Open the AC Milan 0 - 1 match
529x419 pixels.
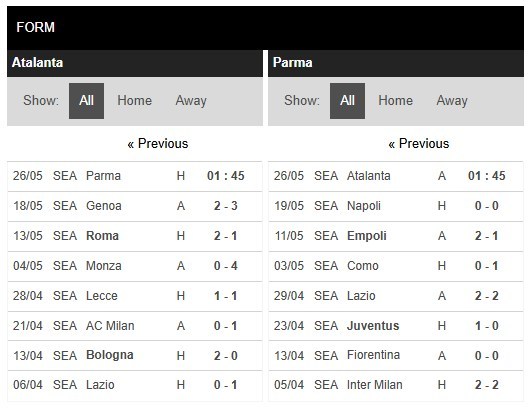point(135,326)
